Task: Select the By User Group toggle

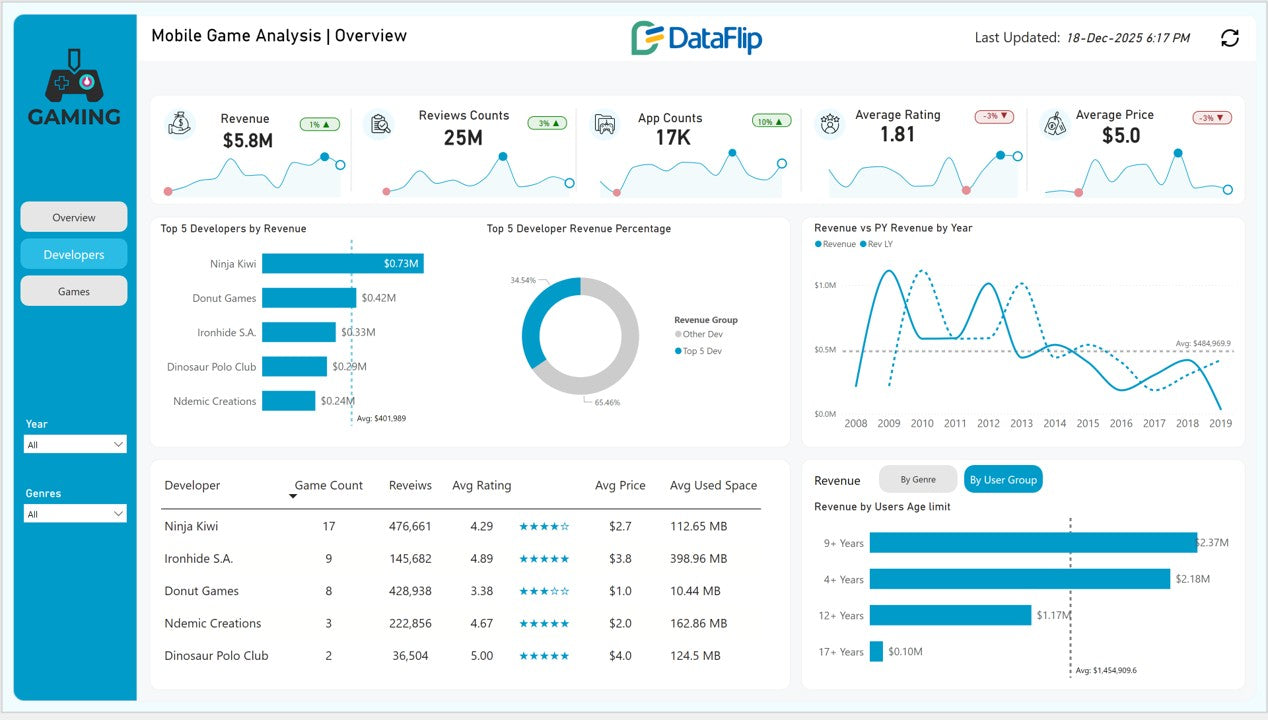Action: pyautogui.click(x=1002, y=480)
